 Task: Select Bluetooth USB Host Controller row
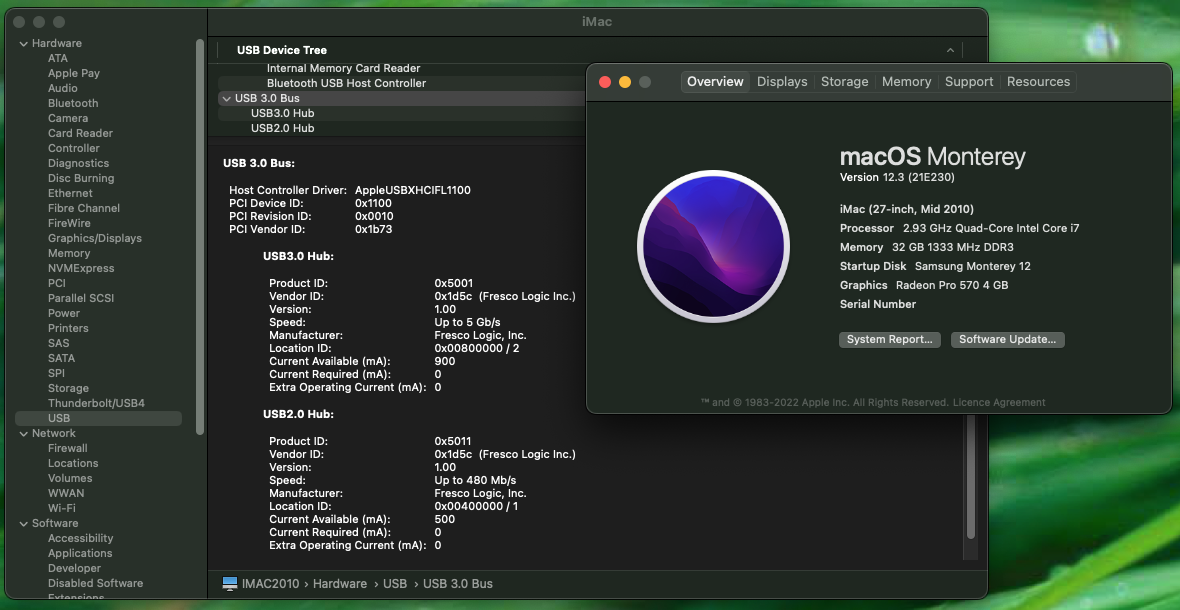[346, 83]
